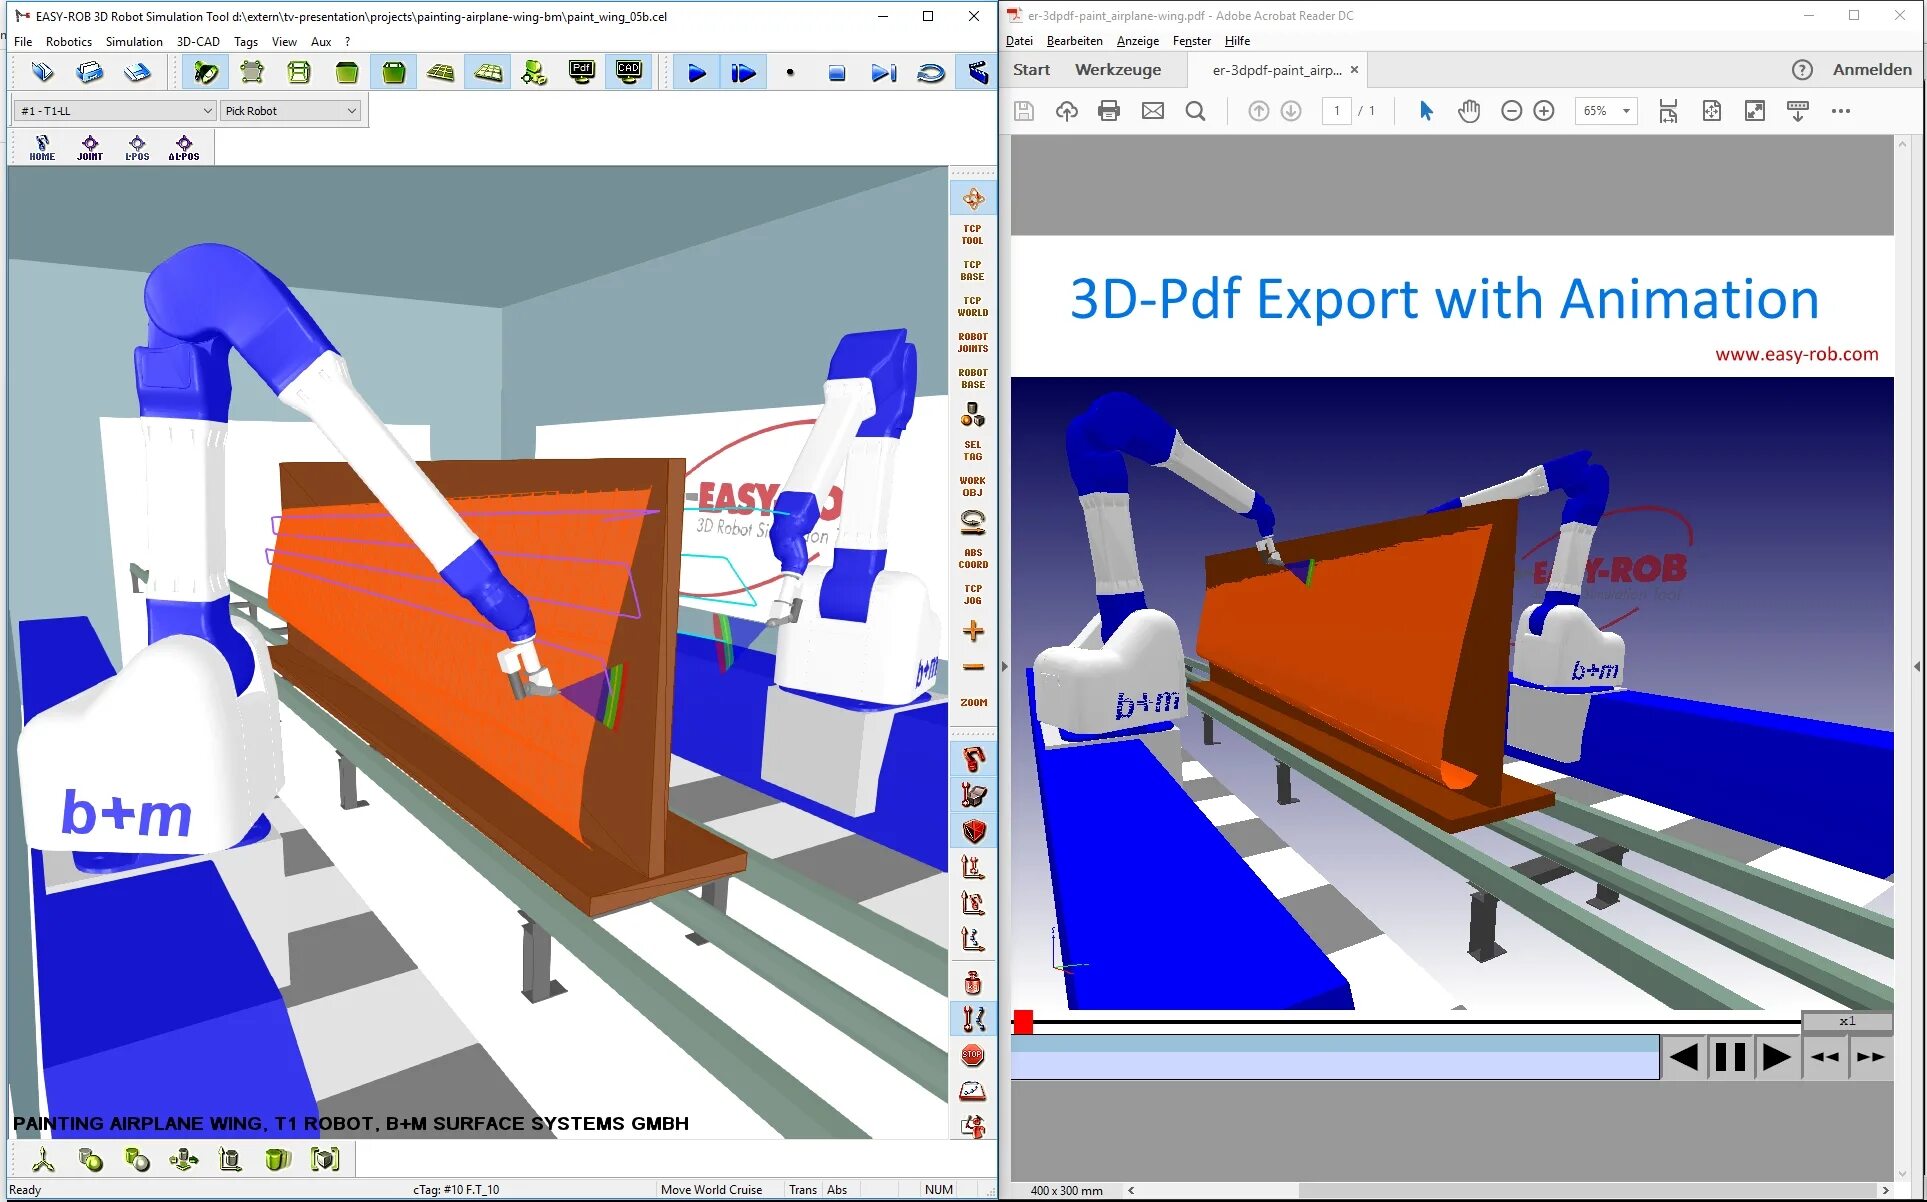Click the CAD monitor toolbar icon
Viewport: 1927px width, 1202px height.
tap(629, 72)
